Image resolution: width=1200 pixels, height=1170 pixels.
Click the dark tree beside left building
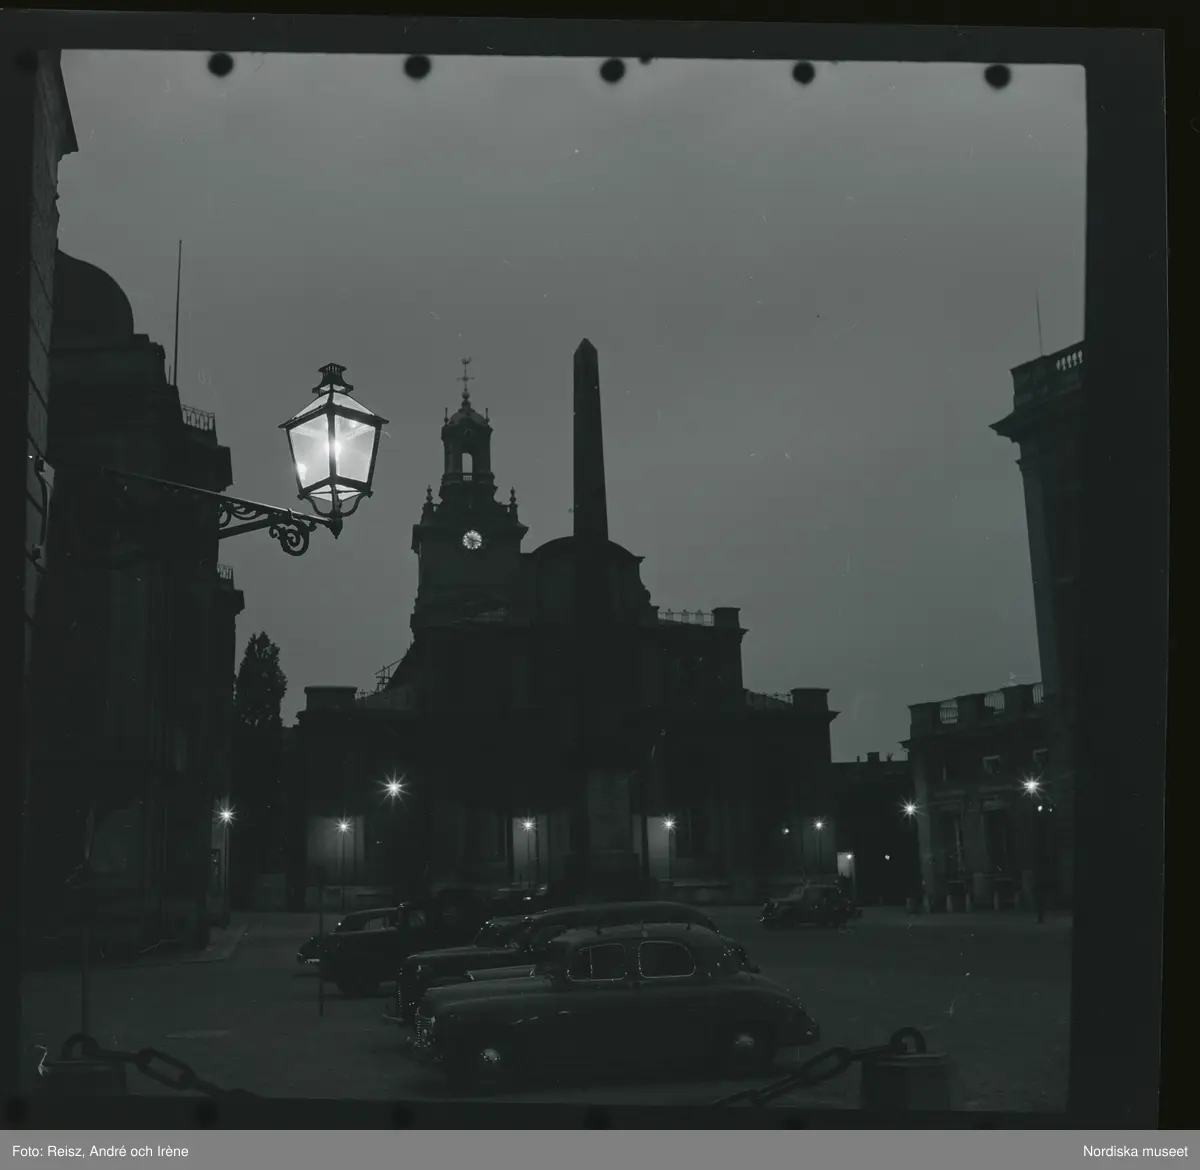(259, 682)
